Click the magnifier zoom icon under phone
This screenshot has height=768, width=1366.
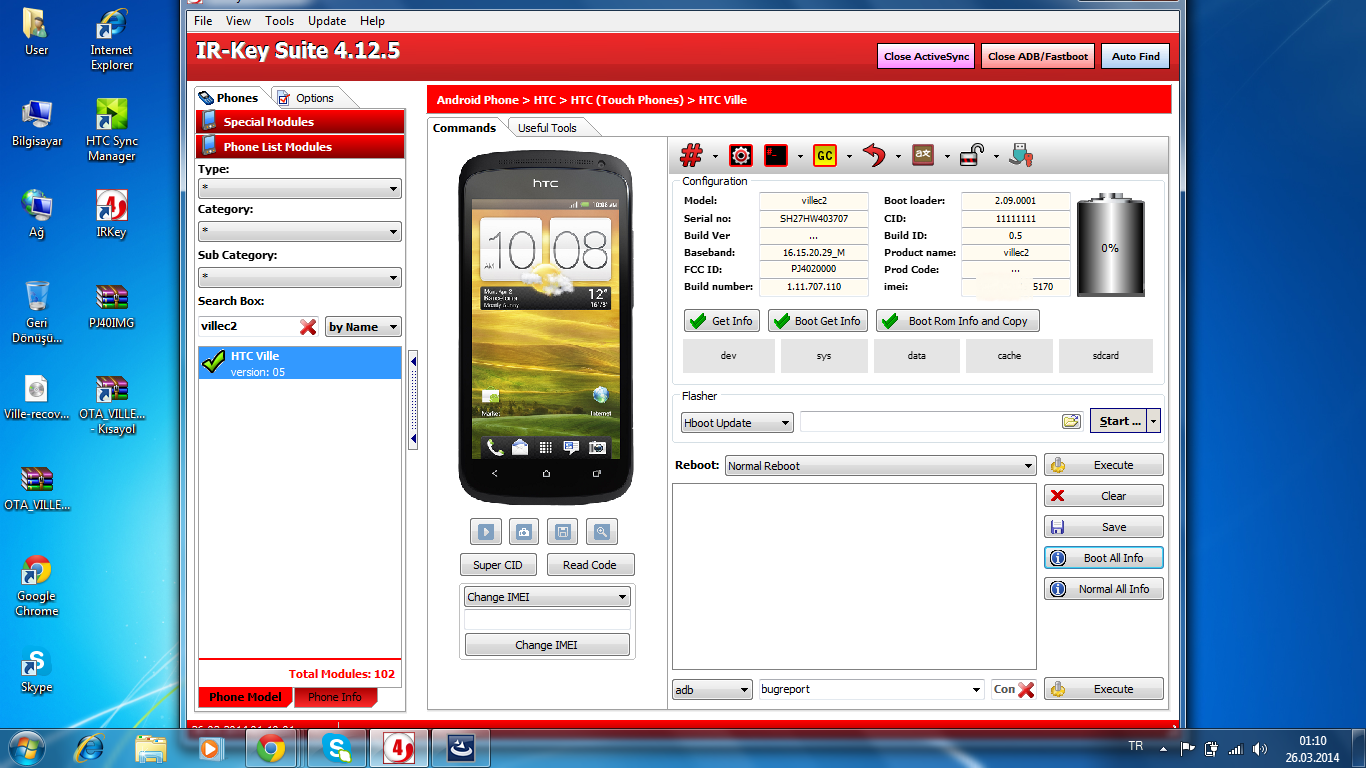click(x=601, y=532)
